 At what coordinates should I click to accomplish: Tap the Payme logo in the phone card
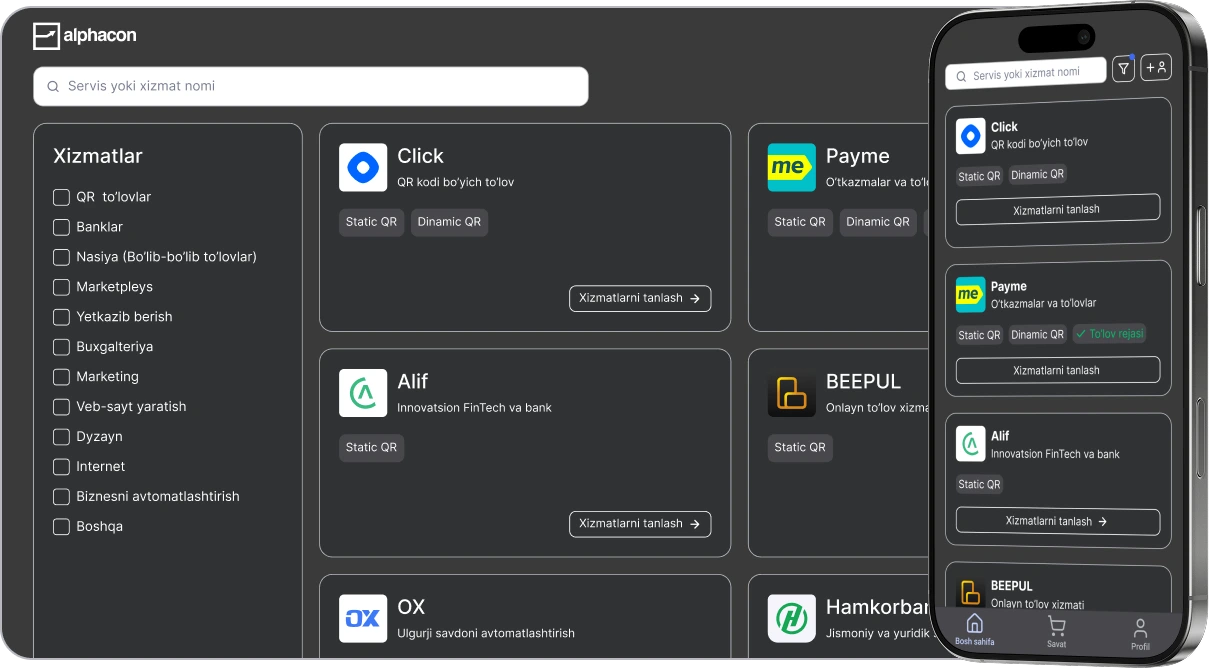(970, 295)
